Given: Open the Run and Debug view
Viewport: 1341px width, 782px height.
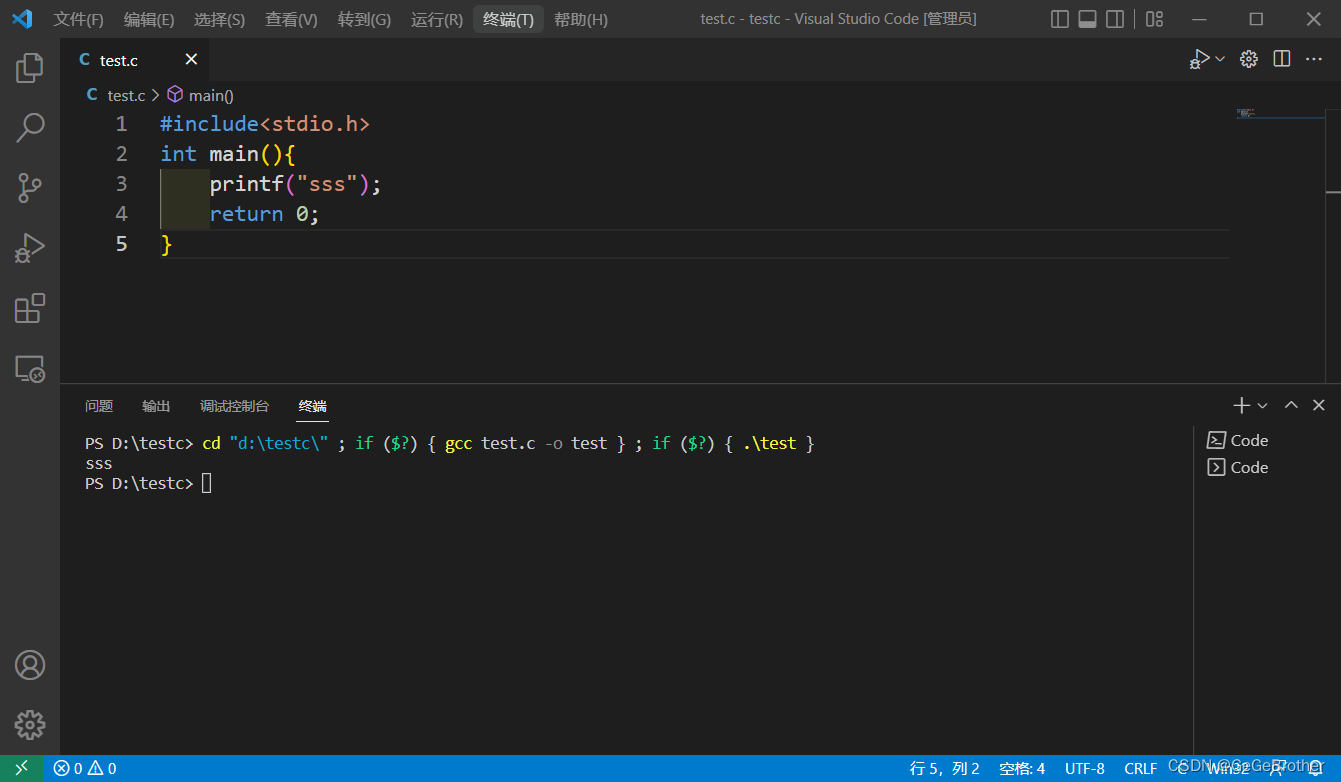Looking at the screenshot, I should (x=30, y=247).
